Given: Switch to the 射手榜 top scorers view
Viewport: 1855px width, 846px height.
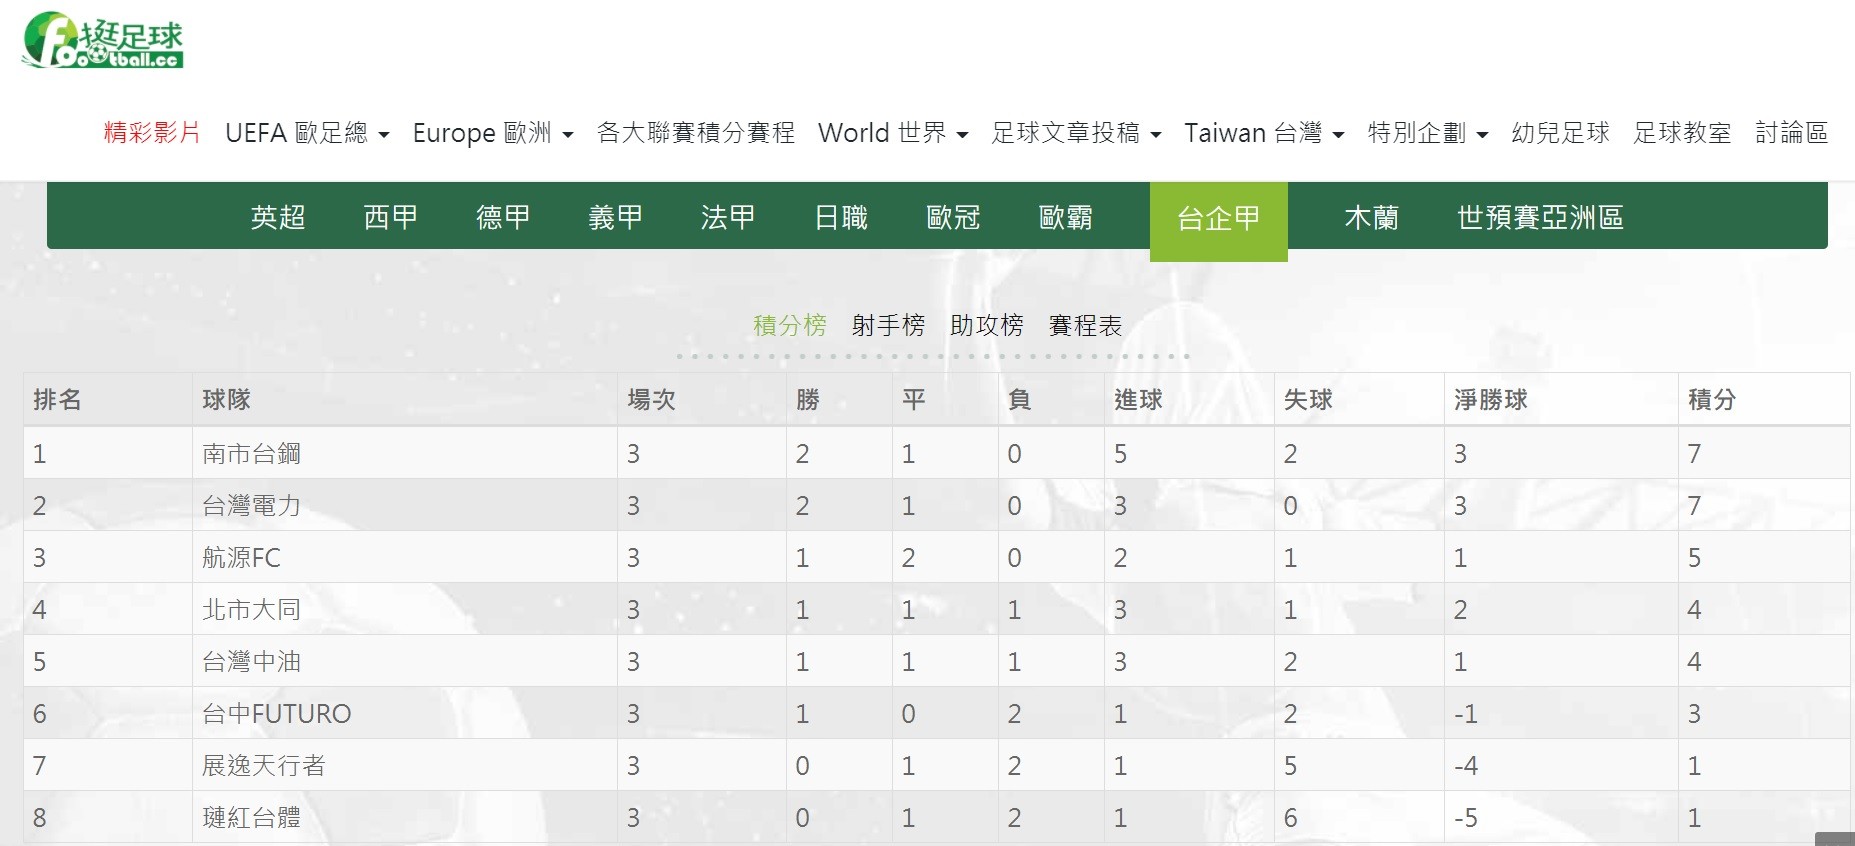Looking at the screenshot, I should (888, 325).
